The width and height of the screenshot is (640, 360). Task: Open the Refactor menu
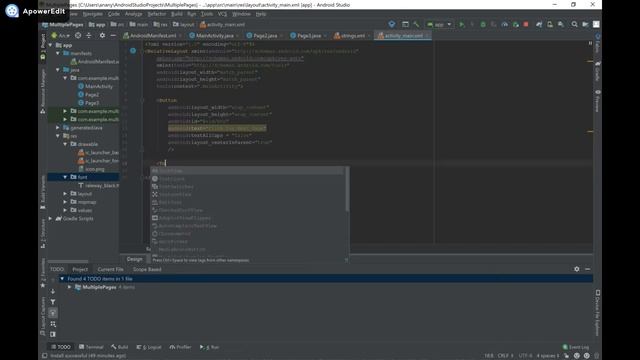click(x=156, y=14)
